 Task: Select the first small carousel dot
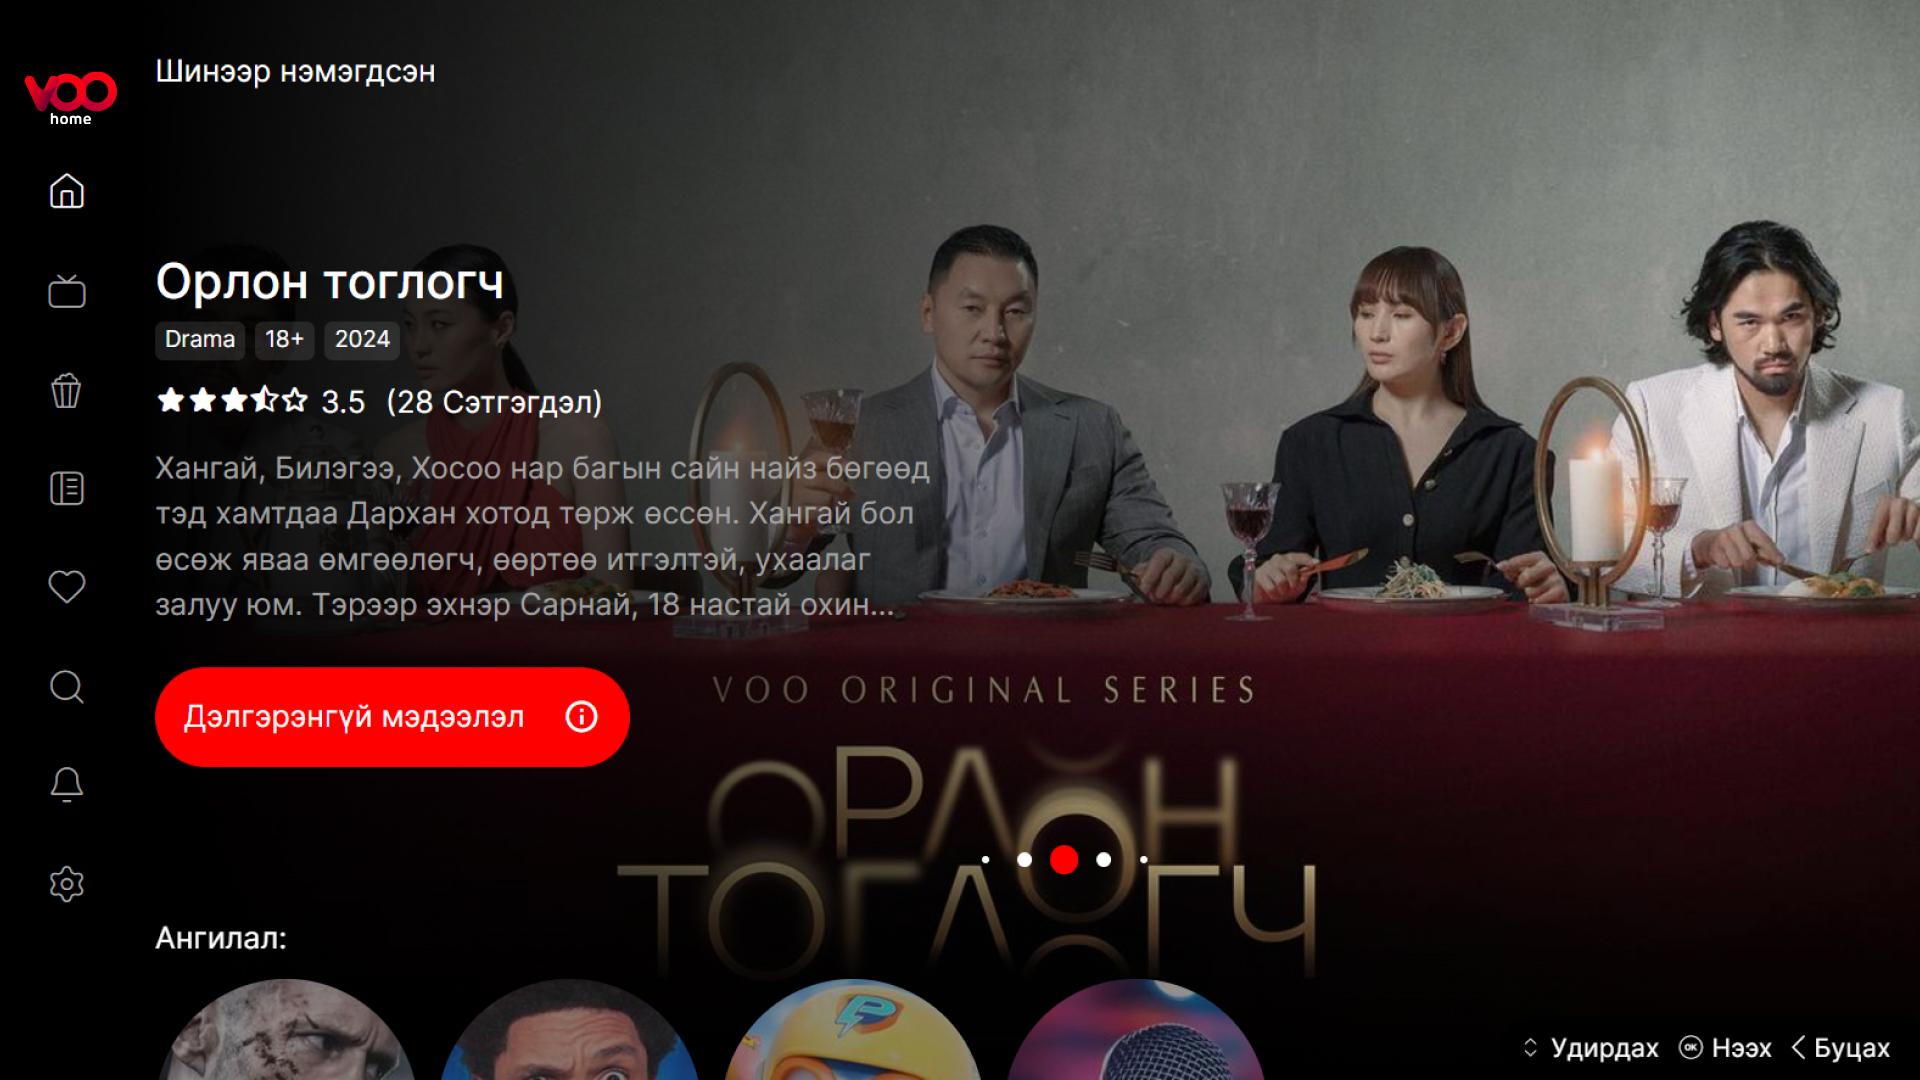click(x=985, y=859)
